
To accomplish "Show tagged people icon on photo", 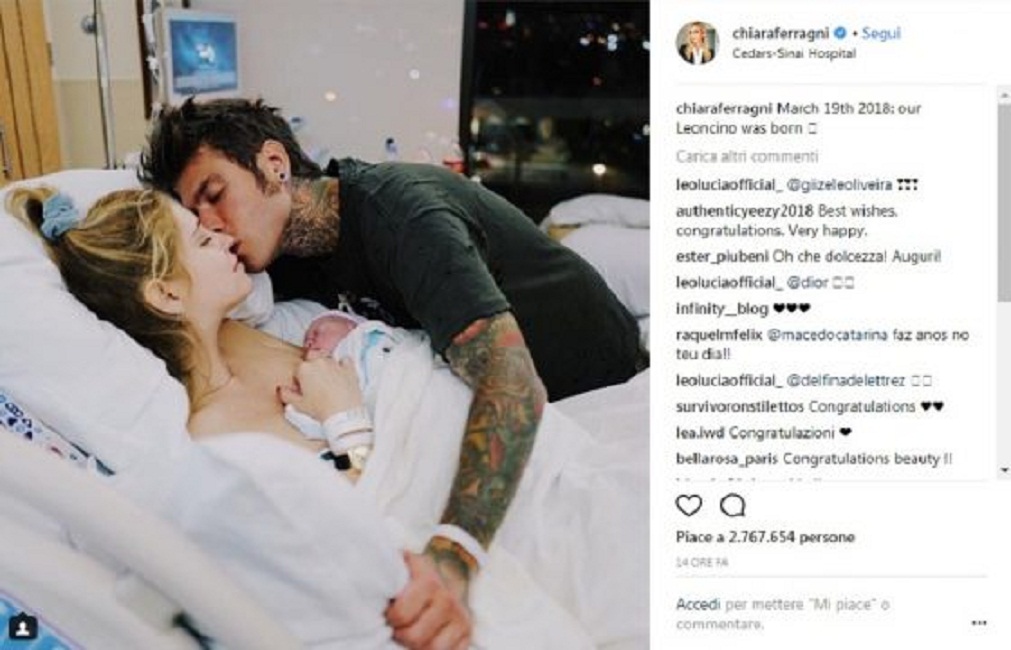I will (23, 627).
